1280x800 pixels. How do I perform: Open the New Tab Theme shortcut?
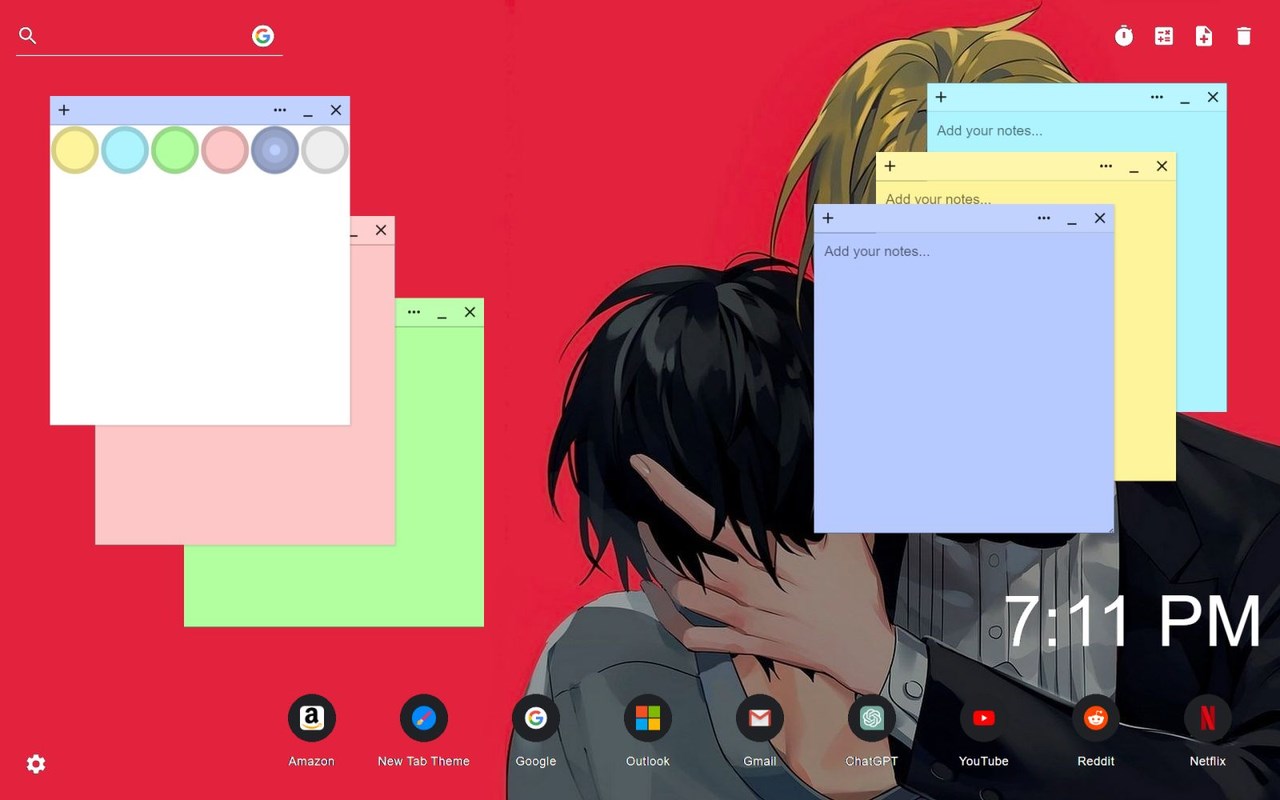(x=424, y=718)
